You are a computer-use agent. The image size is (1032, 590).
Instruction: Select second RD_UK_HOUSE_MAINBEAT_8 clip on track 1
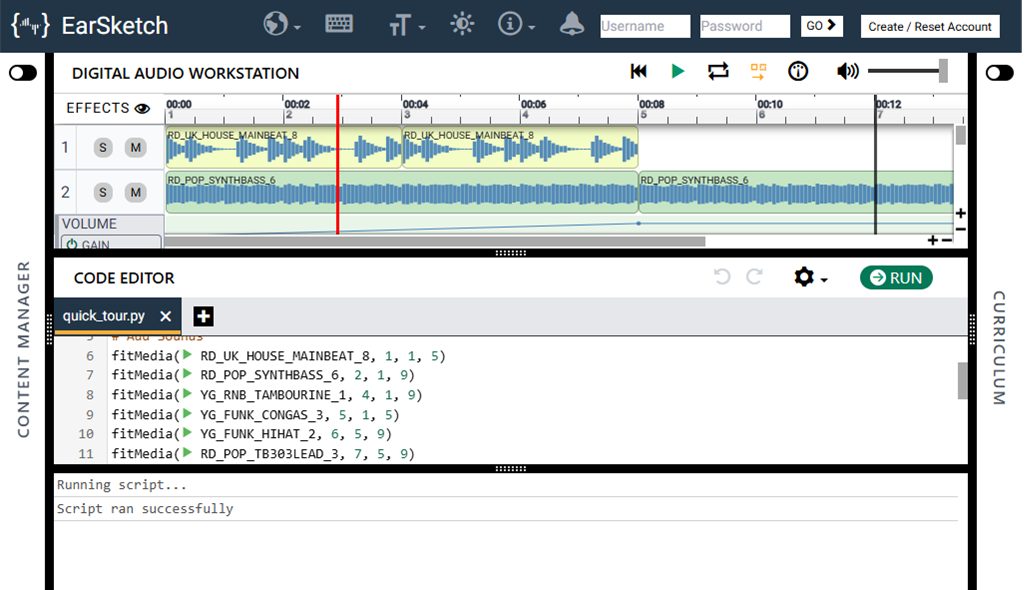click(520, 148)
